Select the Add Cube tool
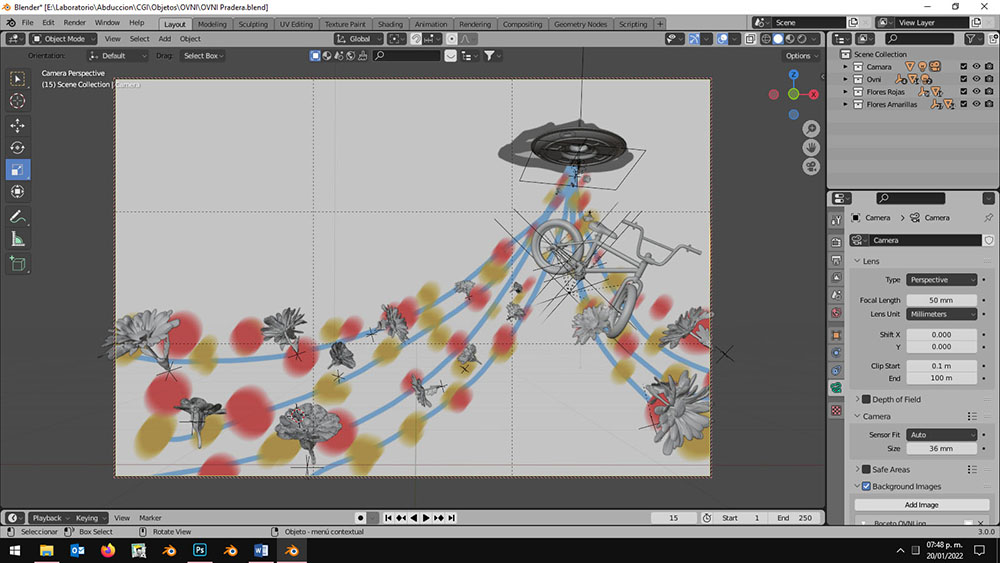 coord(18,264)
